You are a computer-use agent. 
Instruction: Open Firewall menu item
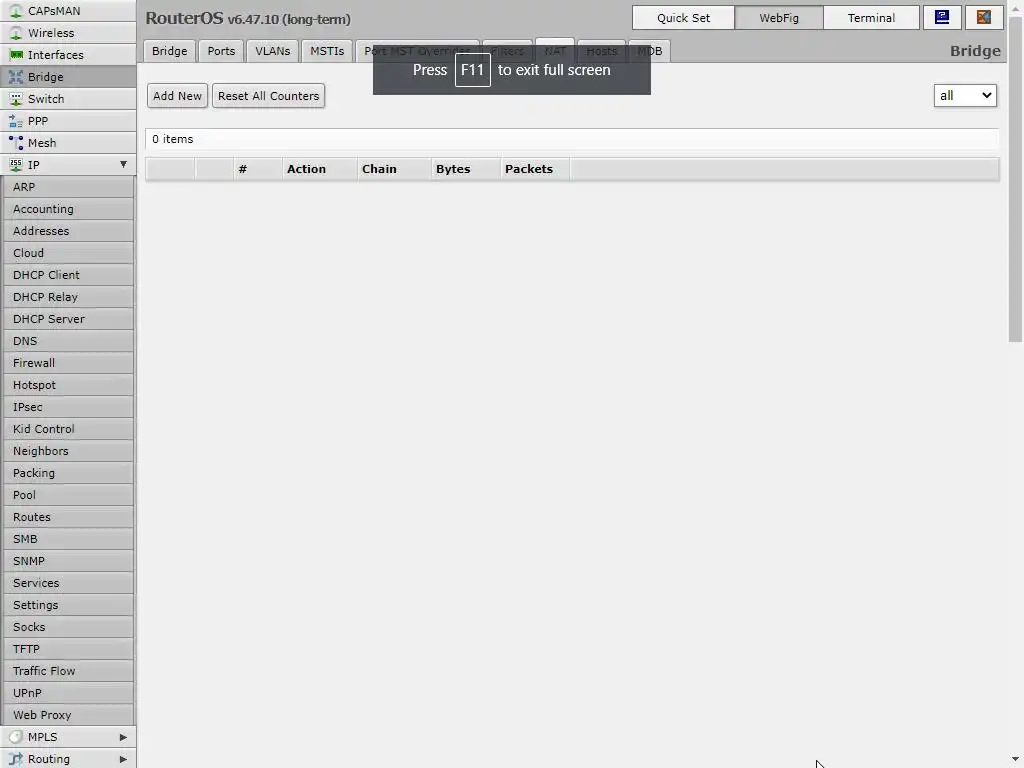[68, 363]
